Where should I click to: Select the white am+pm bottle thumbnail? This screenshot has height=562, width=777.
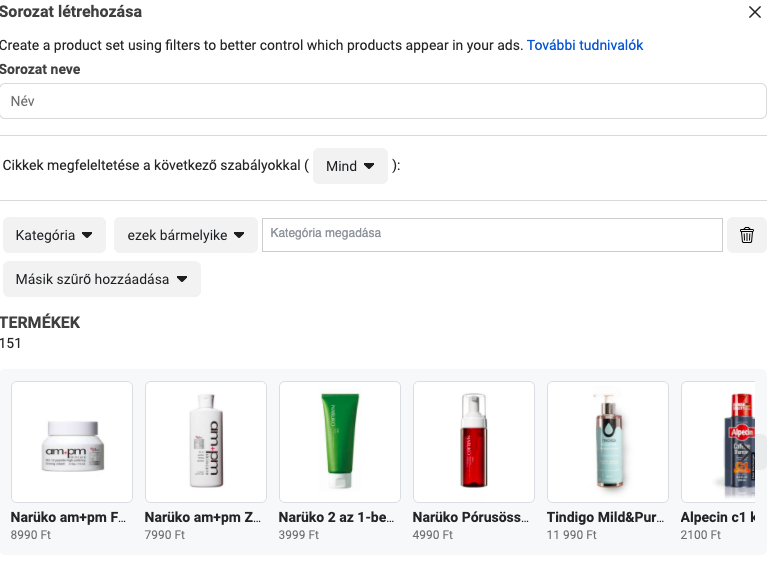coord(206,442)
